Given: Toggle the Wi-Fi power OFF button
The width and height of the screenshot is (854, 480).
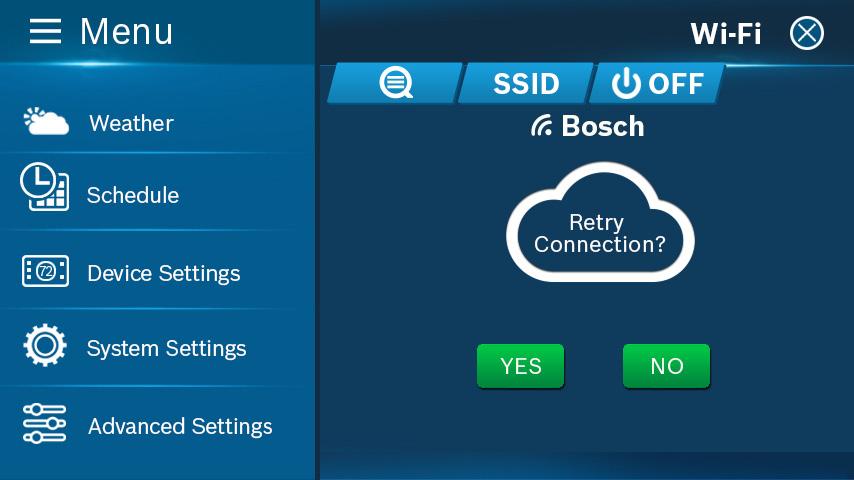Looking at the screenshot, I should coord(657,83).
